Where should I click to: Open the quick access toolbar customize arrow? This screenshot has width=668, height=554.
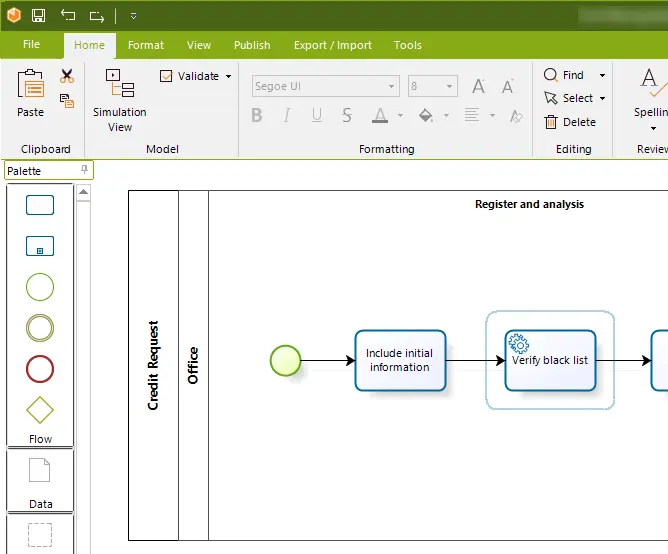pyautogui.click(x=133, y=16)
